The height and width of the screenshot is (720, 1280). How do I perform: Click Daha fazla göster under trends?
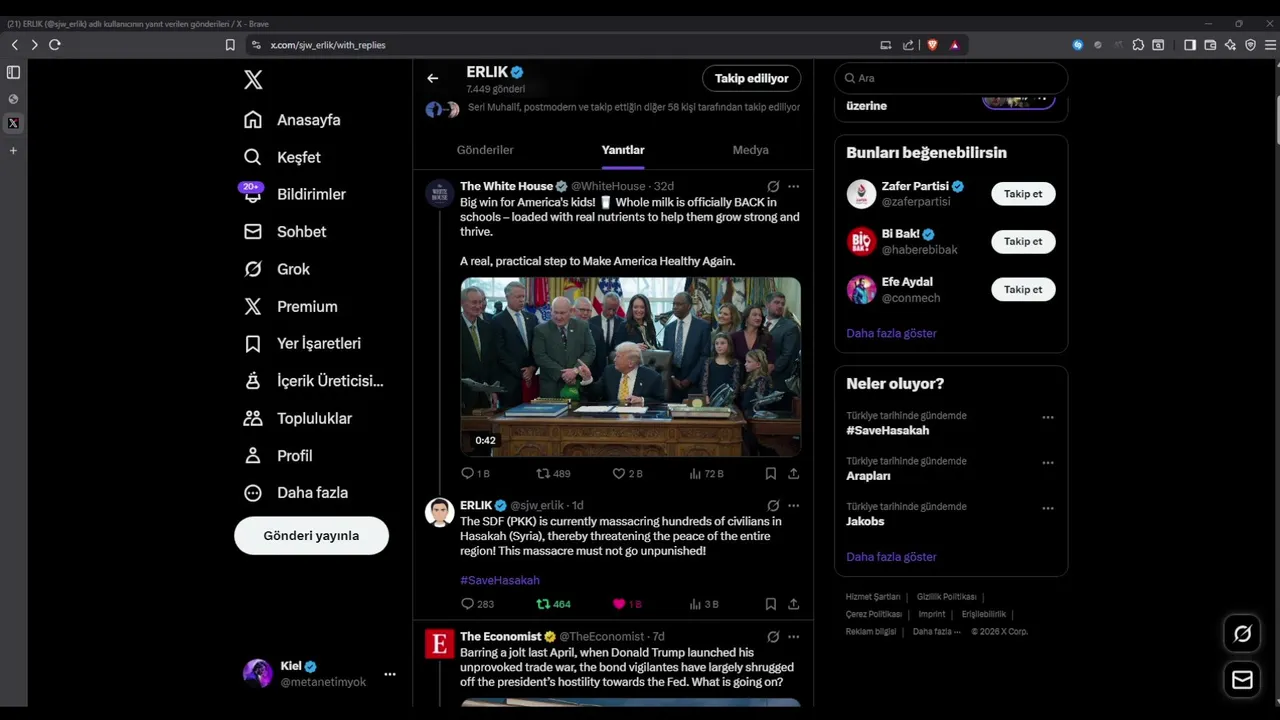point(891,557)
